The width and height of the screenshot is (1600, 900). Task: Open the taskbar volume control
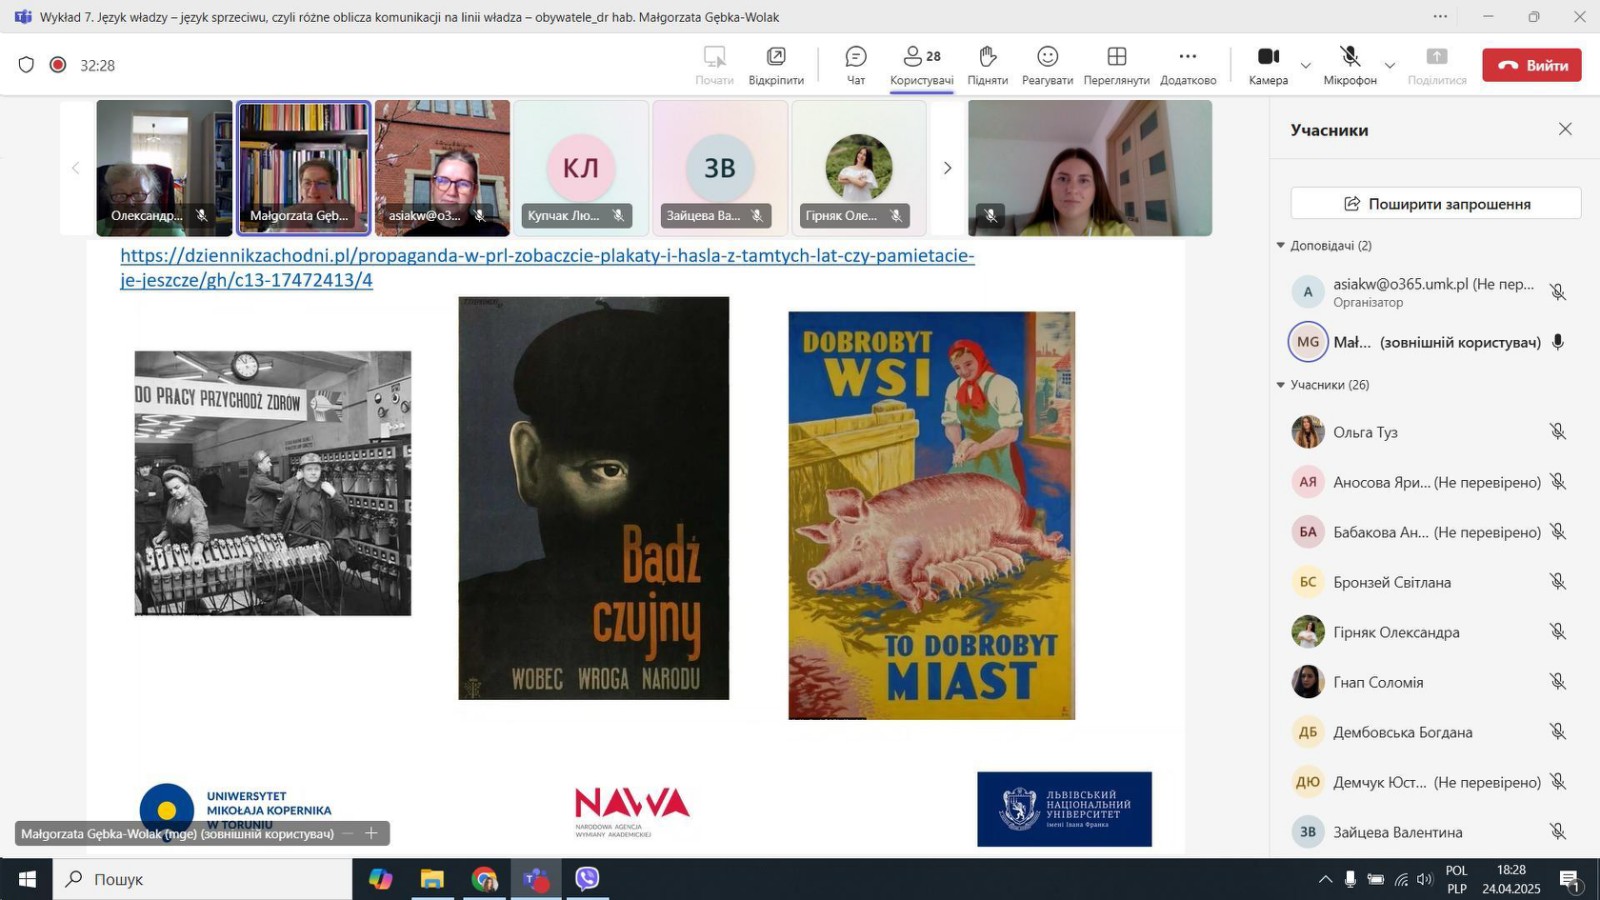pos(1425,880)
